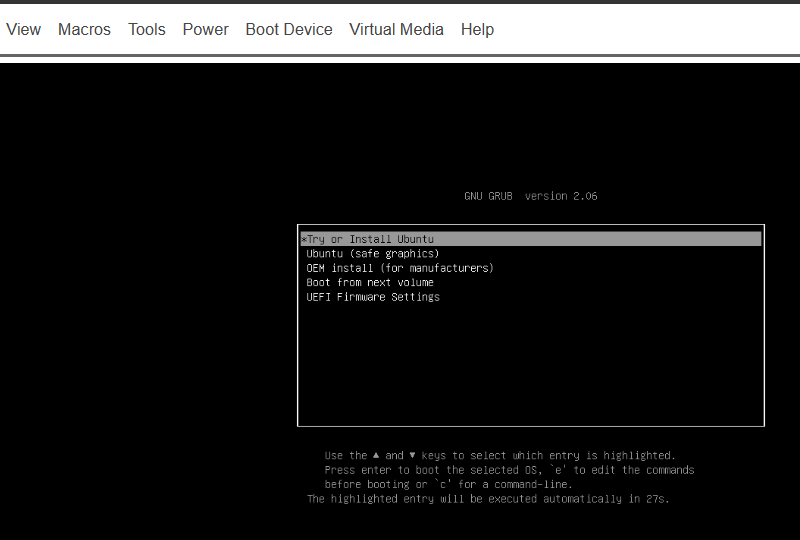
Task: Click the GNU GRUB version 2.06 title
Action: pyautogui.click(x=530, y=196)
